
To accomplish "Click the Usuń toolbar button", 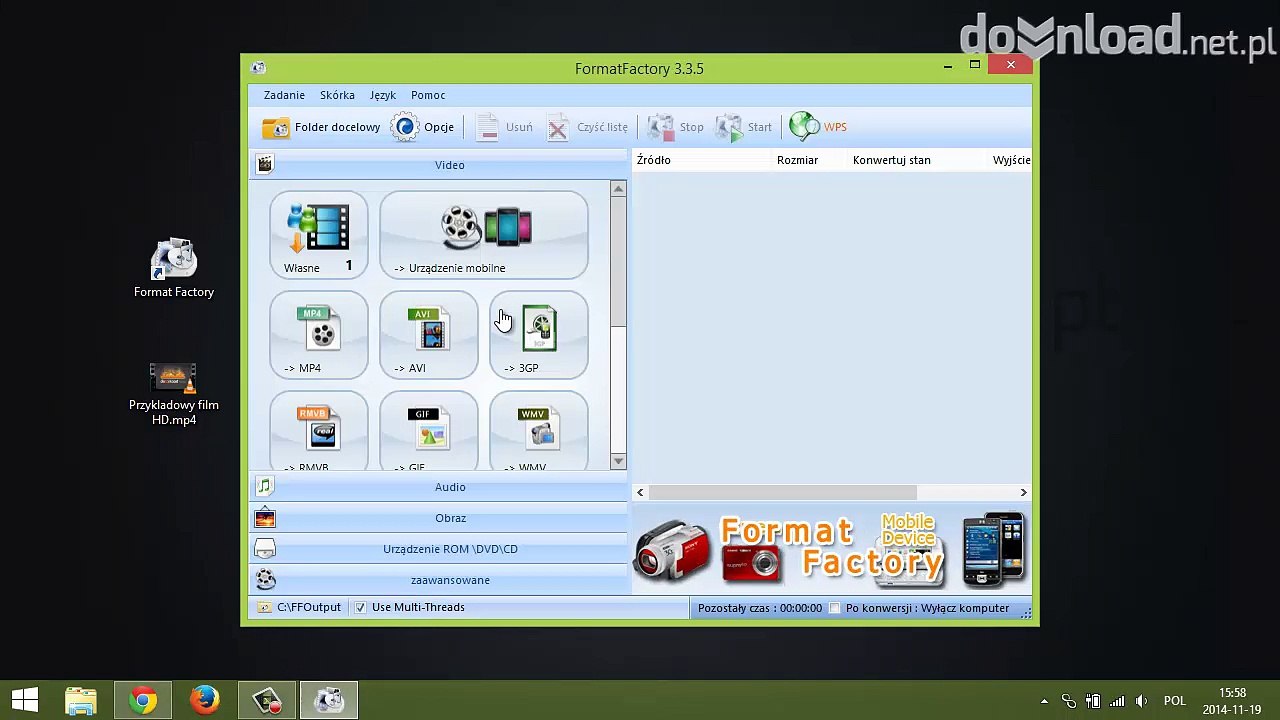I will 504,127.
